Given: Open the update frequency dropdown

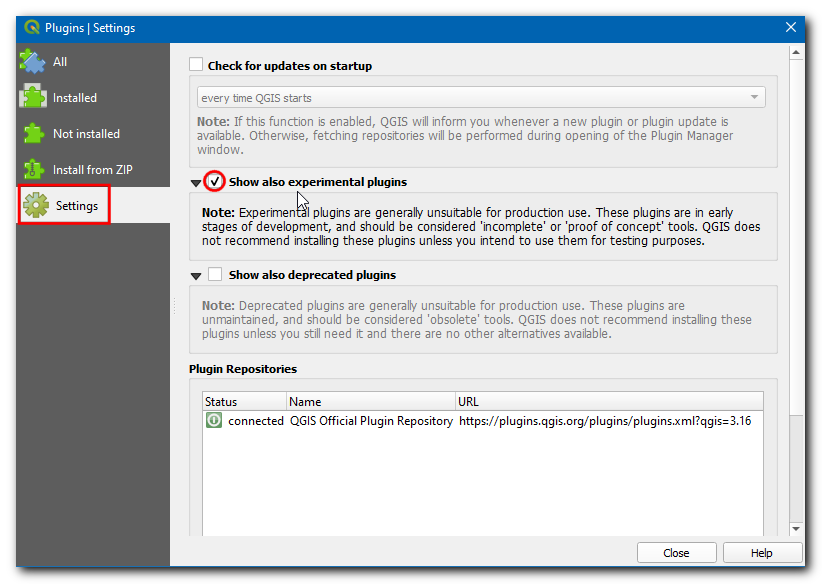Looking at the screenshot, I should 482,98.
